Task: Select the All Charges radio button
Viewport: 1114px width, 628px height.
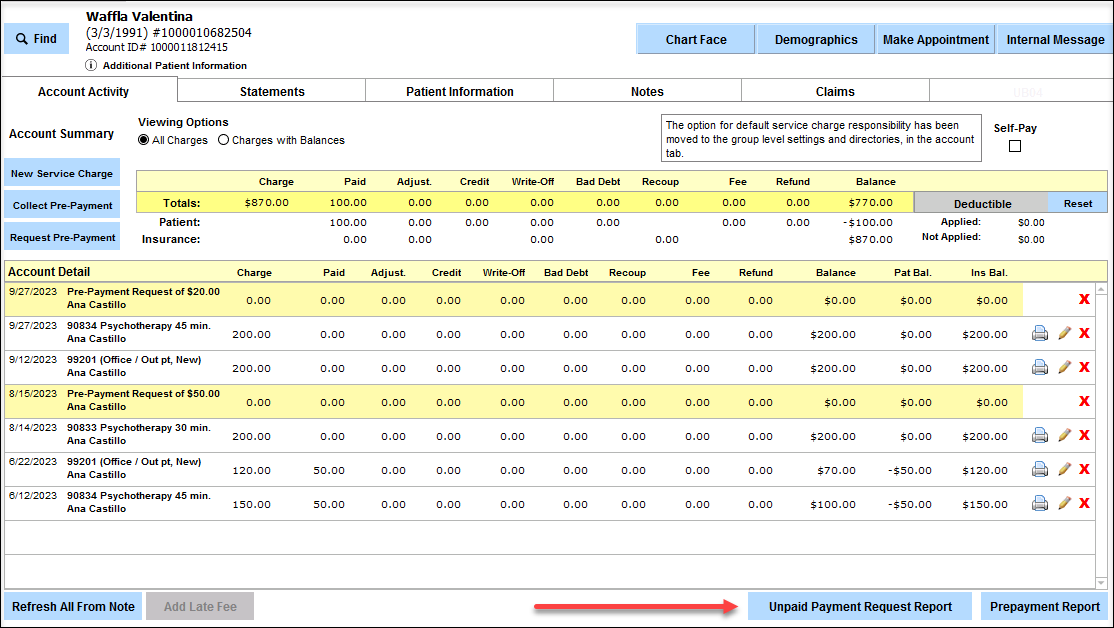Action: (144, 140)
